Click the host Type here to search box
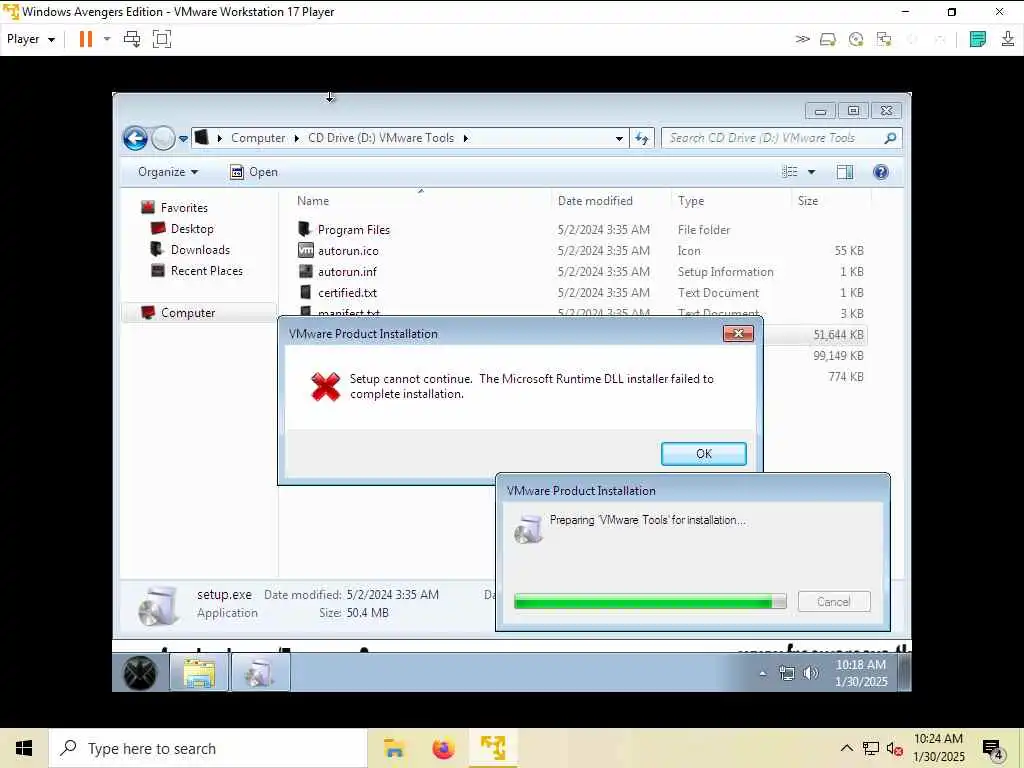The image size is (1024, 768). pos(208,748)
